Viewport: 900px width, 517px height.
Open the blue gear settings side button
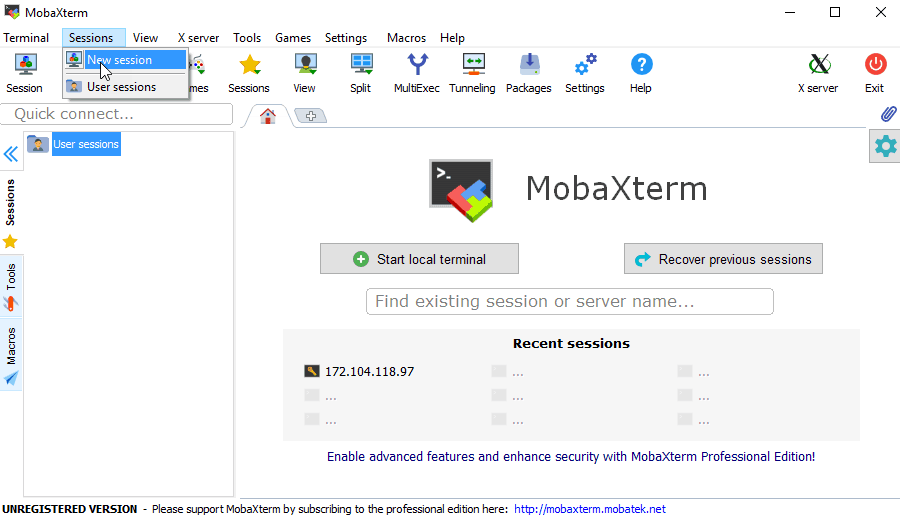pyautogui.click(x=885, y=146)
